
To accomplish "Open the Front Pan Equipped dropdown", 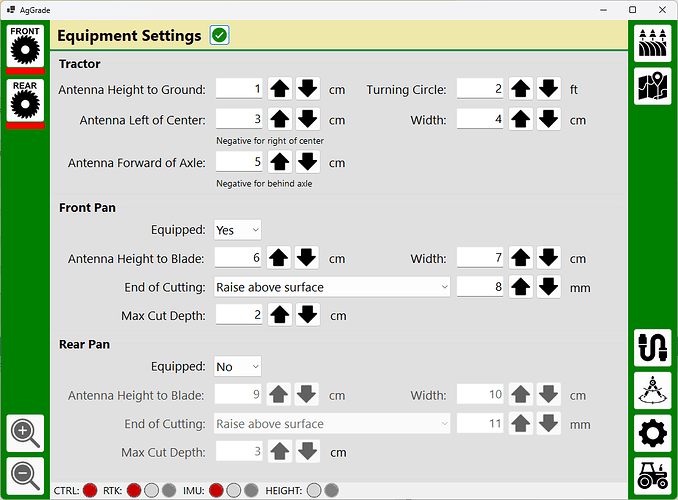I will point(237,230).
